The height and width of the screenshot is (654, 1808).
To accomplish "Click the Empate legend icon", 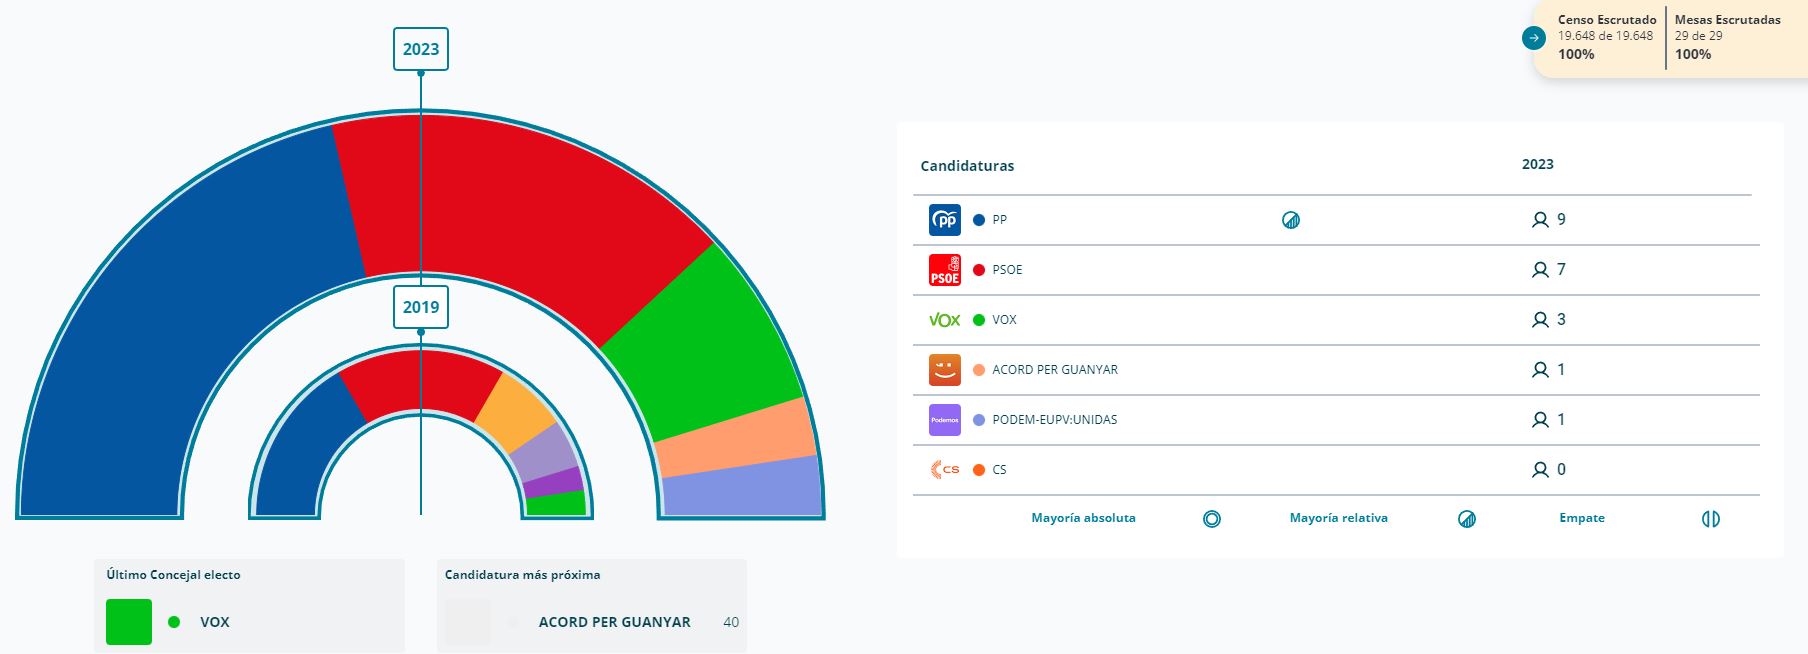I will 1711,519.
